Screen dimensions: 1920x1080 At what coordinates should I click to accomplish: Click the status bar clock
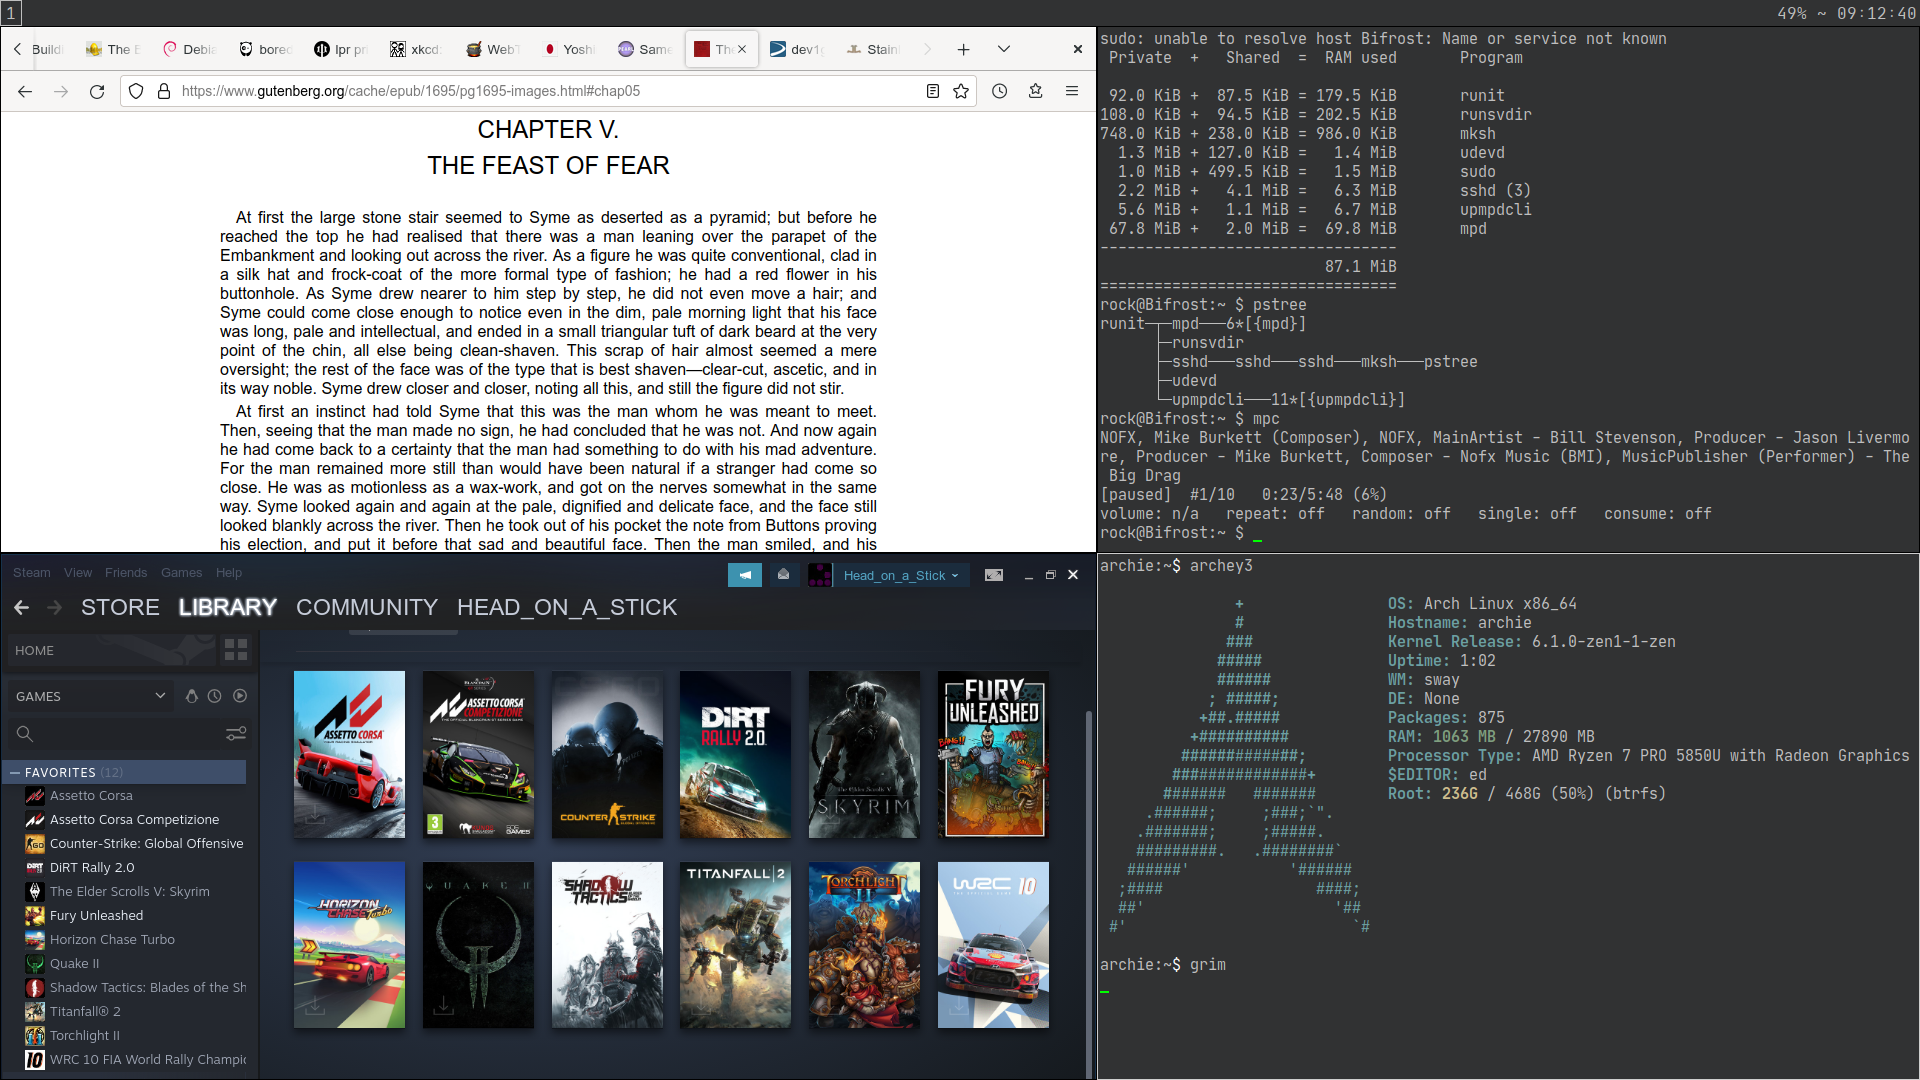click(x=1876, y=14)
